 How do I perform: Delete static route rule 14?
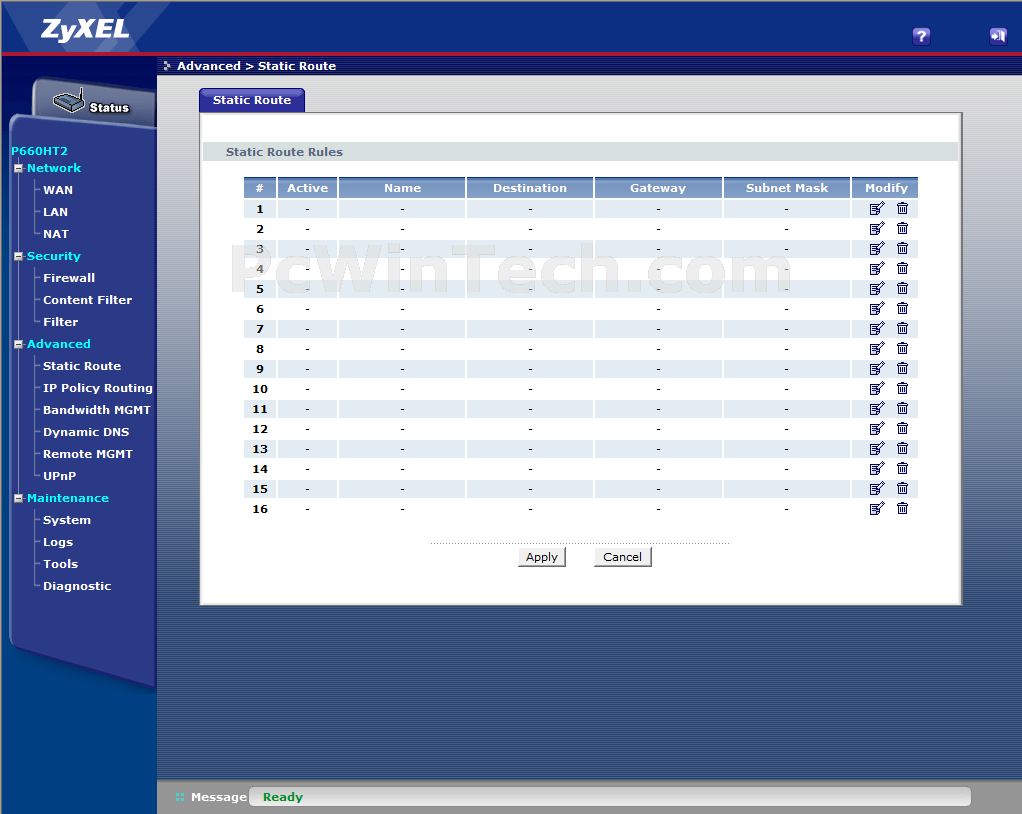point(902,469)
